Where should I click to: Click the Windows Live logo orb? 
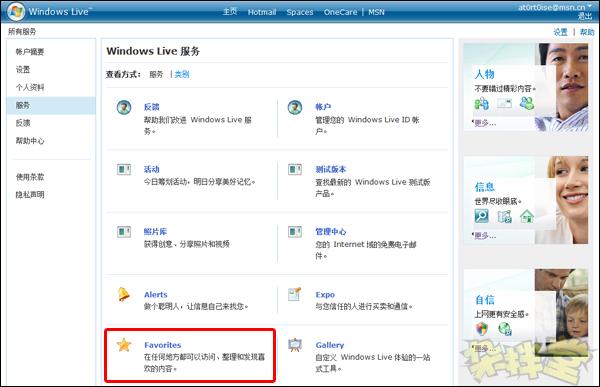[16, 11]
